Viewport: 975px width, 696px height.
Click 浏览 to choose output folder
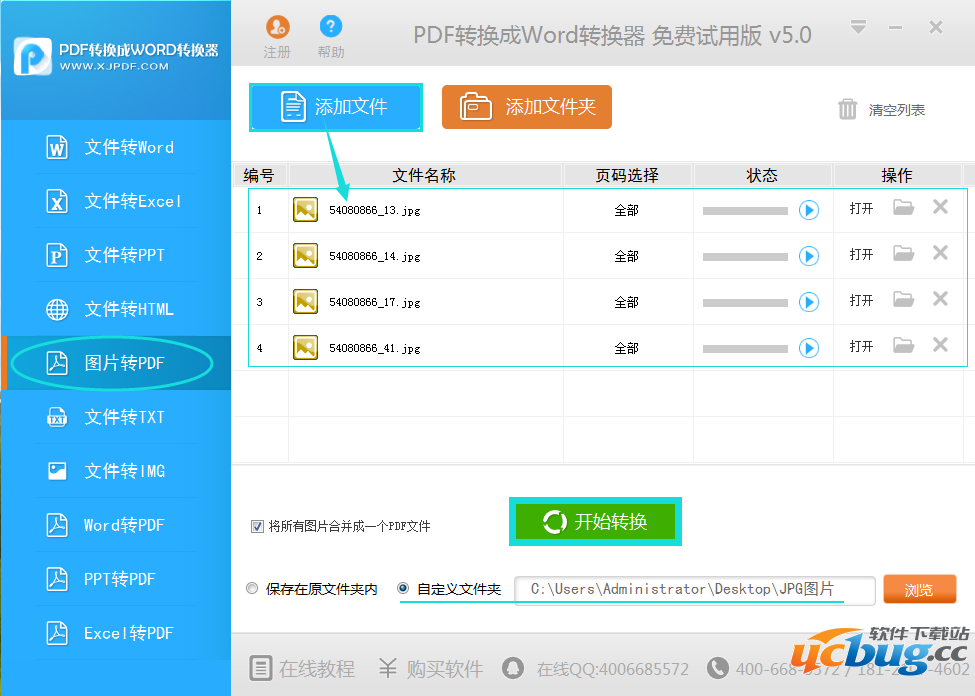coord(919,589)
